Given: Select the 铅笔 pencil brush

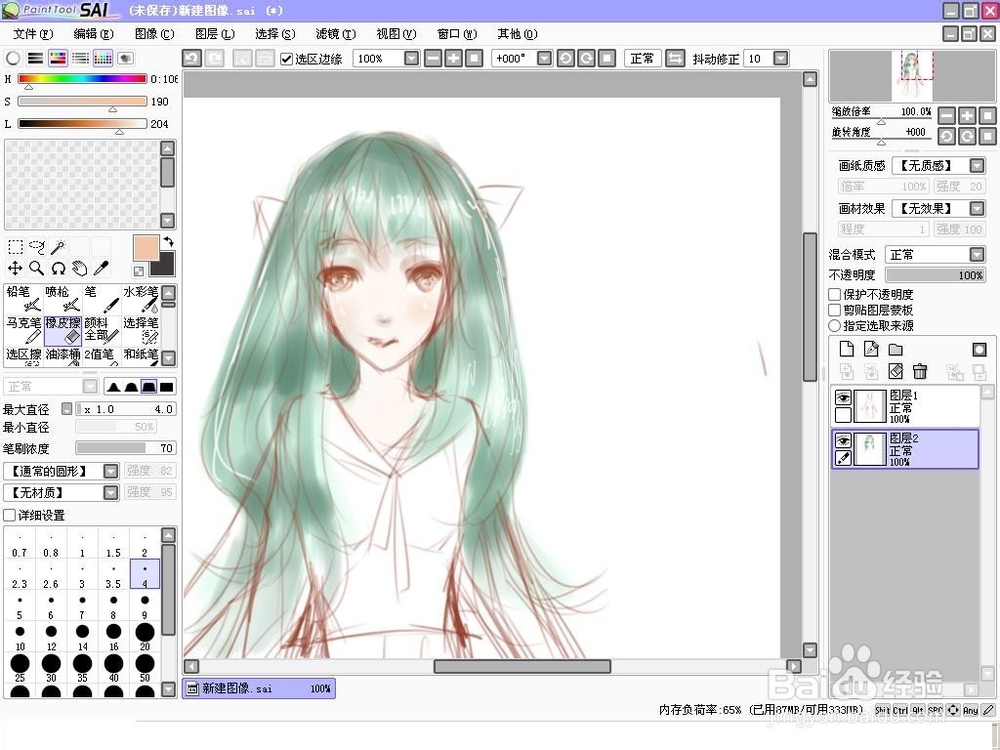Looking at the screenshot, I should point(24,299).
